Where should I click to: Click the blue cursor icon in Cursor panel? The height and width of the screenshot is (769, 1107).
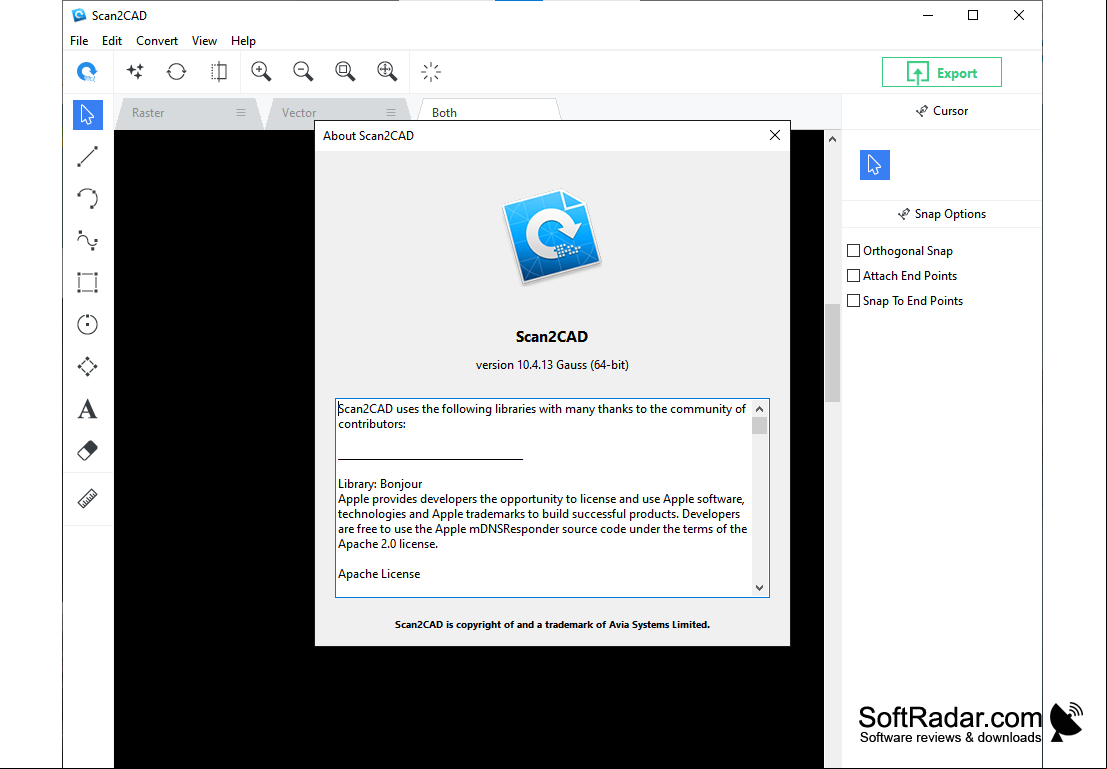coord(875,165)
